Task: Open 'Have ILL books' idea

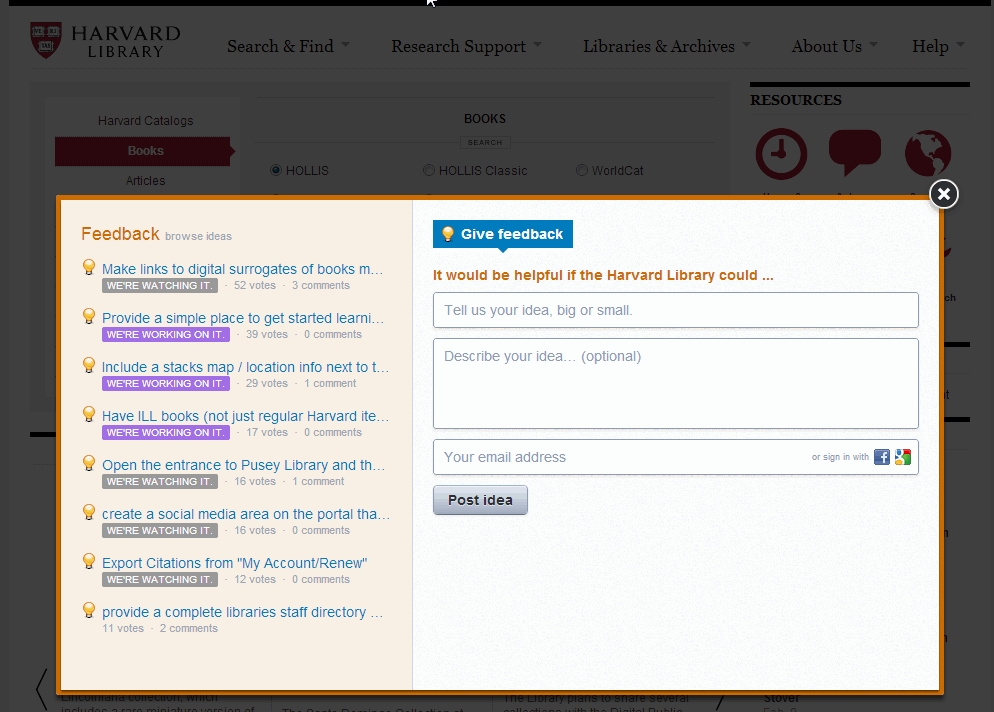Action: pyautogui.click(x=245, y=416)
